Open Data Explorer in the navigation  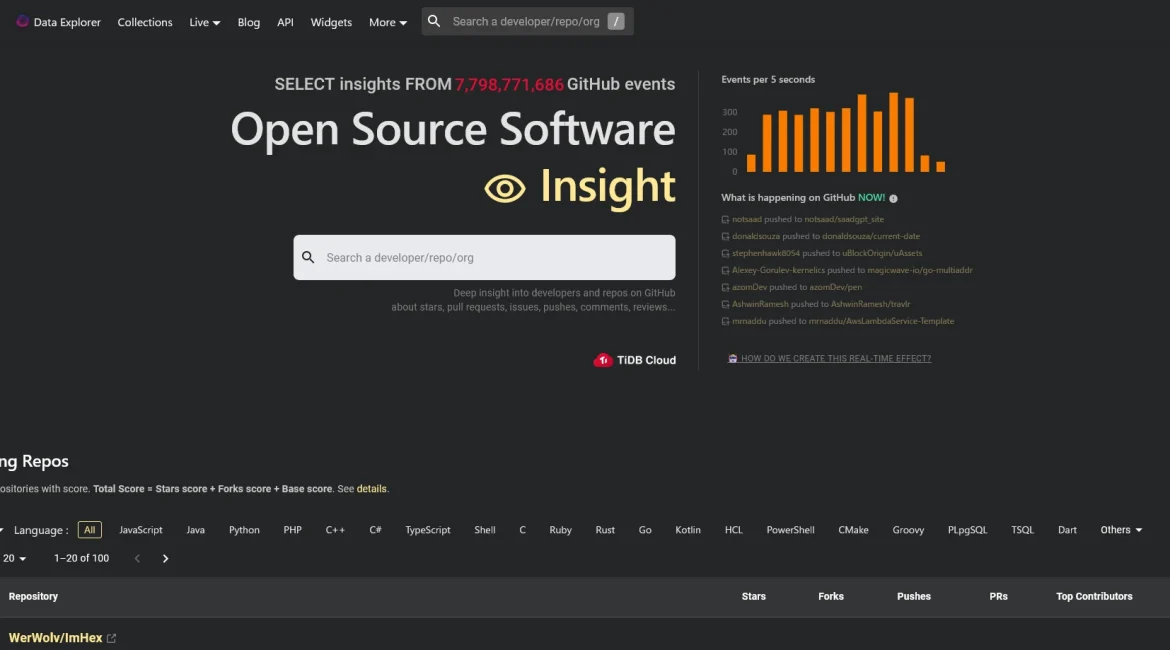[67, 22]
